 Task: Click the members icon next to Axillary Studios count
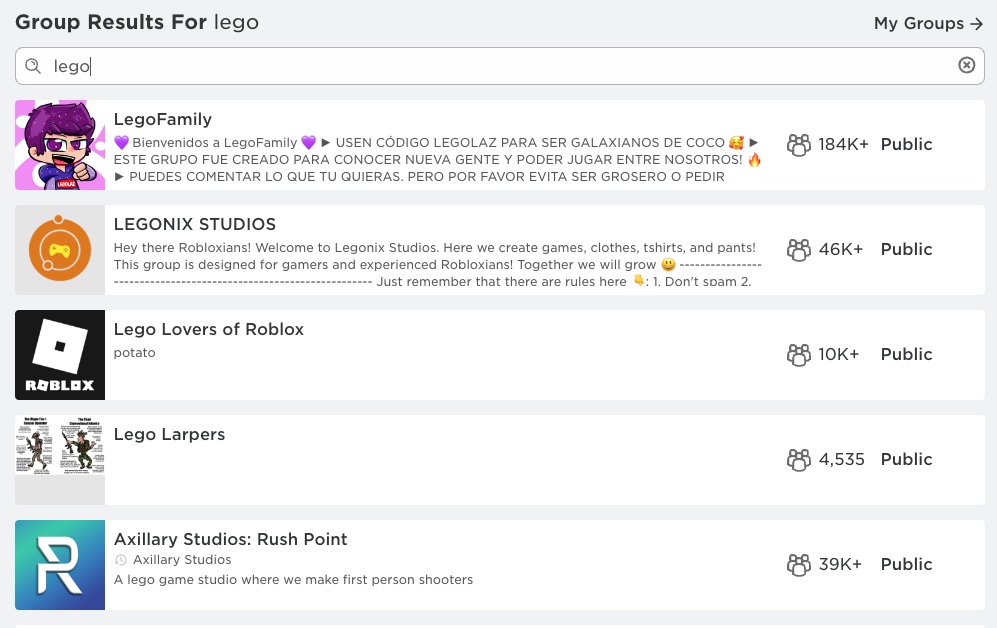click(798, 565)
